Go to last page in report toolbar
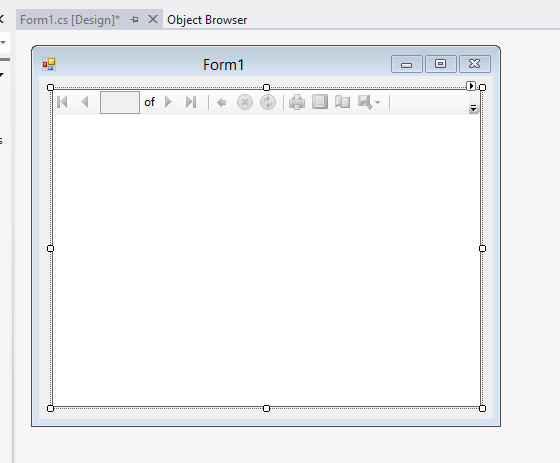Viewport: 560px width, 463px height. click(x=191, y=102)
